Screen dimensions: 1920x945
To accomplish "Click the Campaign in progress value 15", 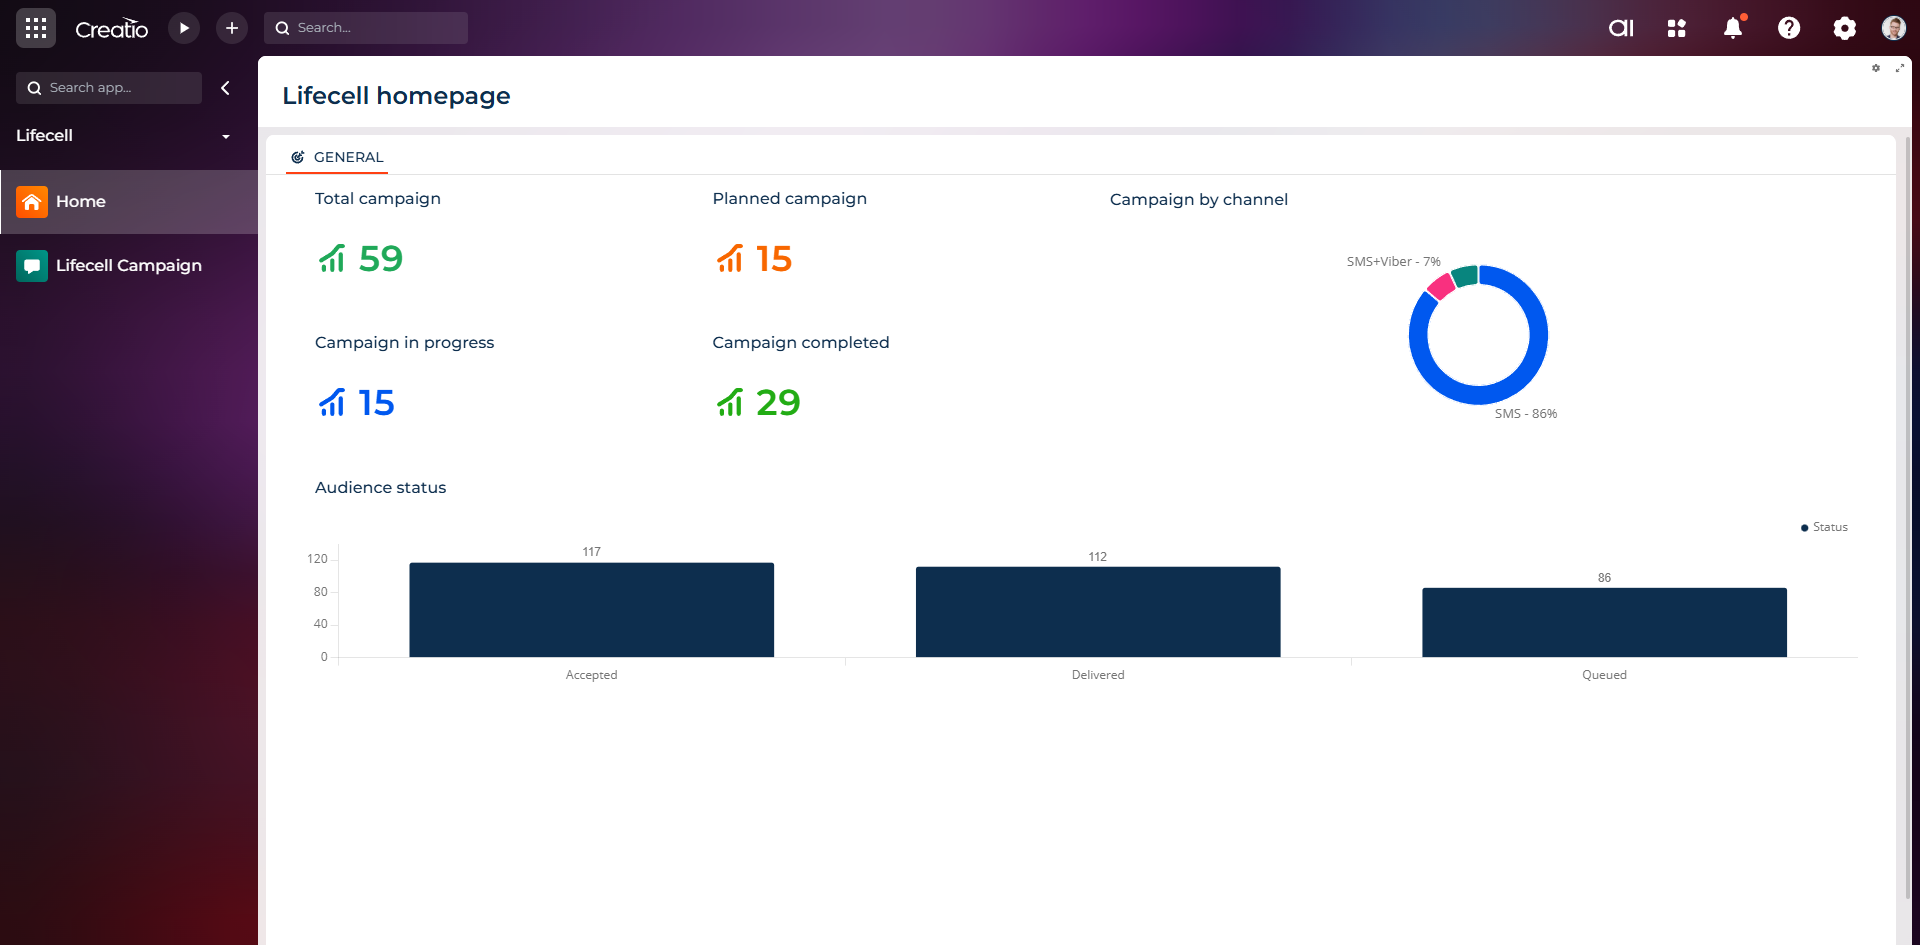I will pyautogui.click(x=376, y=403).
